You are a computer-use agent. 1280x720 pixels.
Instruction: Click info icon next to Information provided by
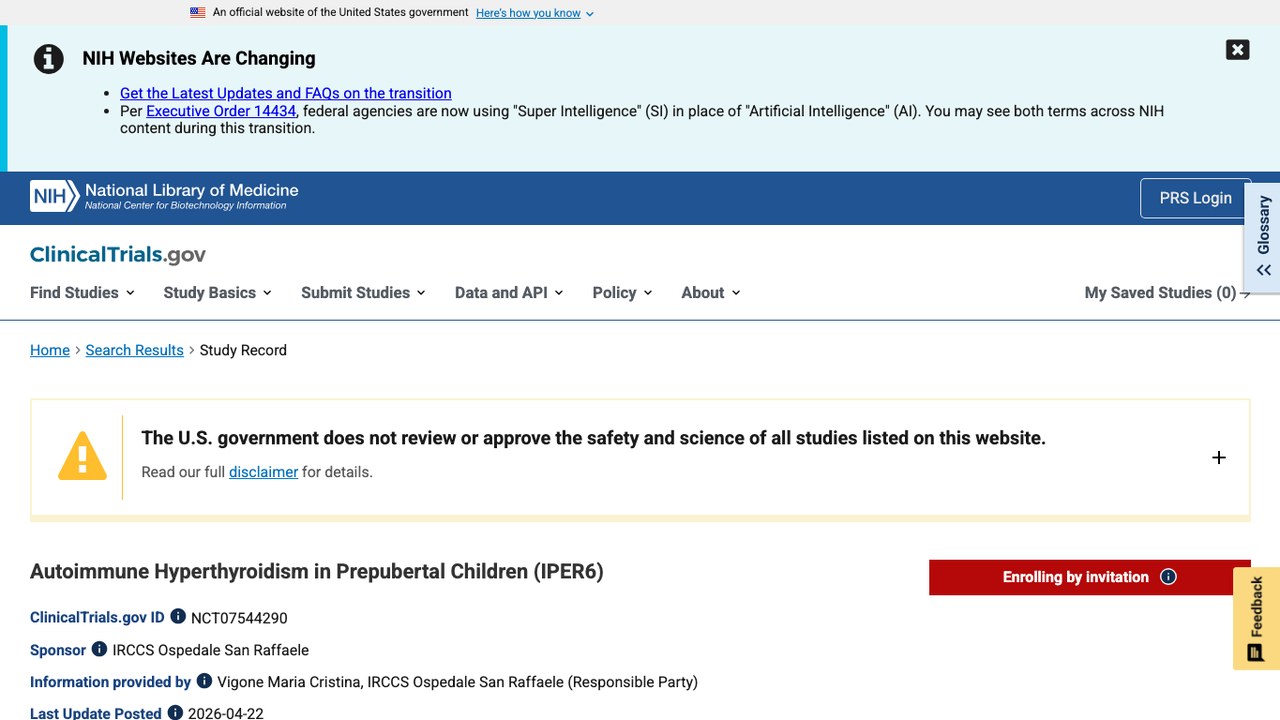(x=204, y=681)
